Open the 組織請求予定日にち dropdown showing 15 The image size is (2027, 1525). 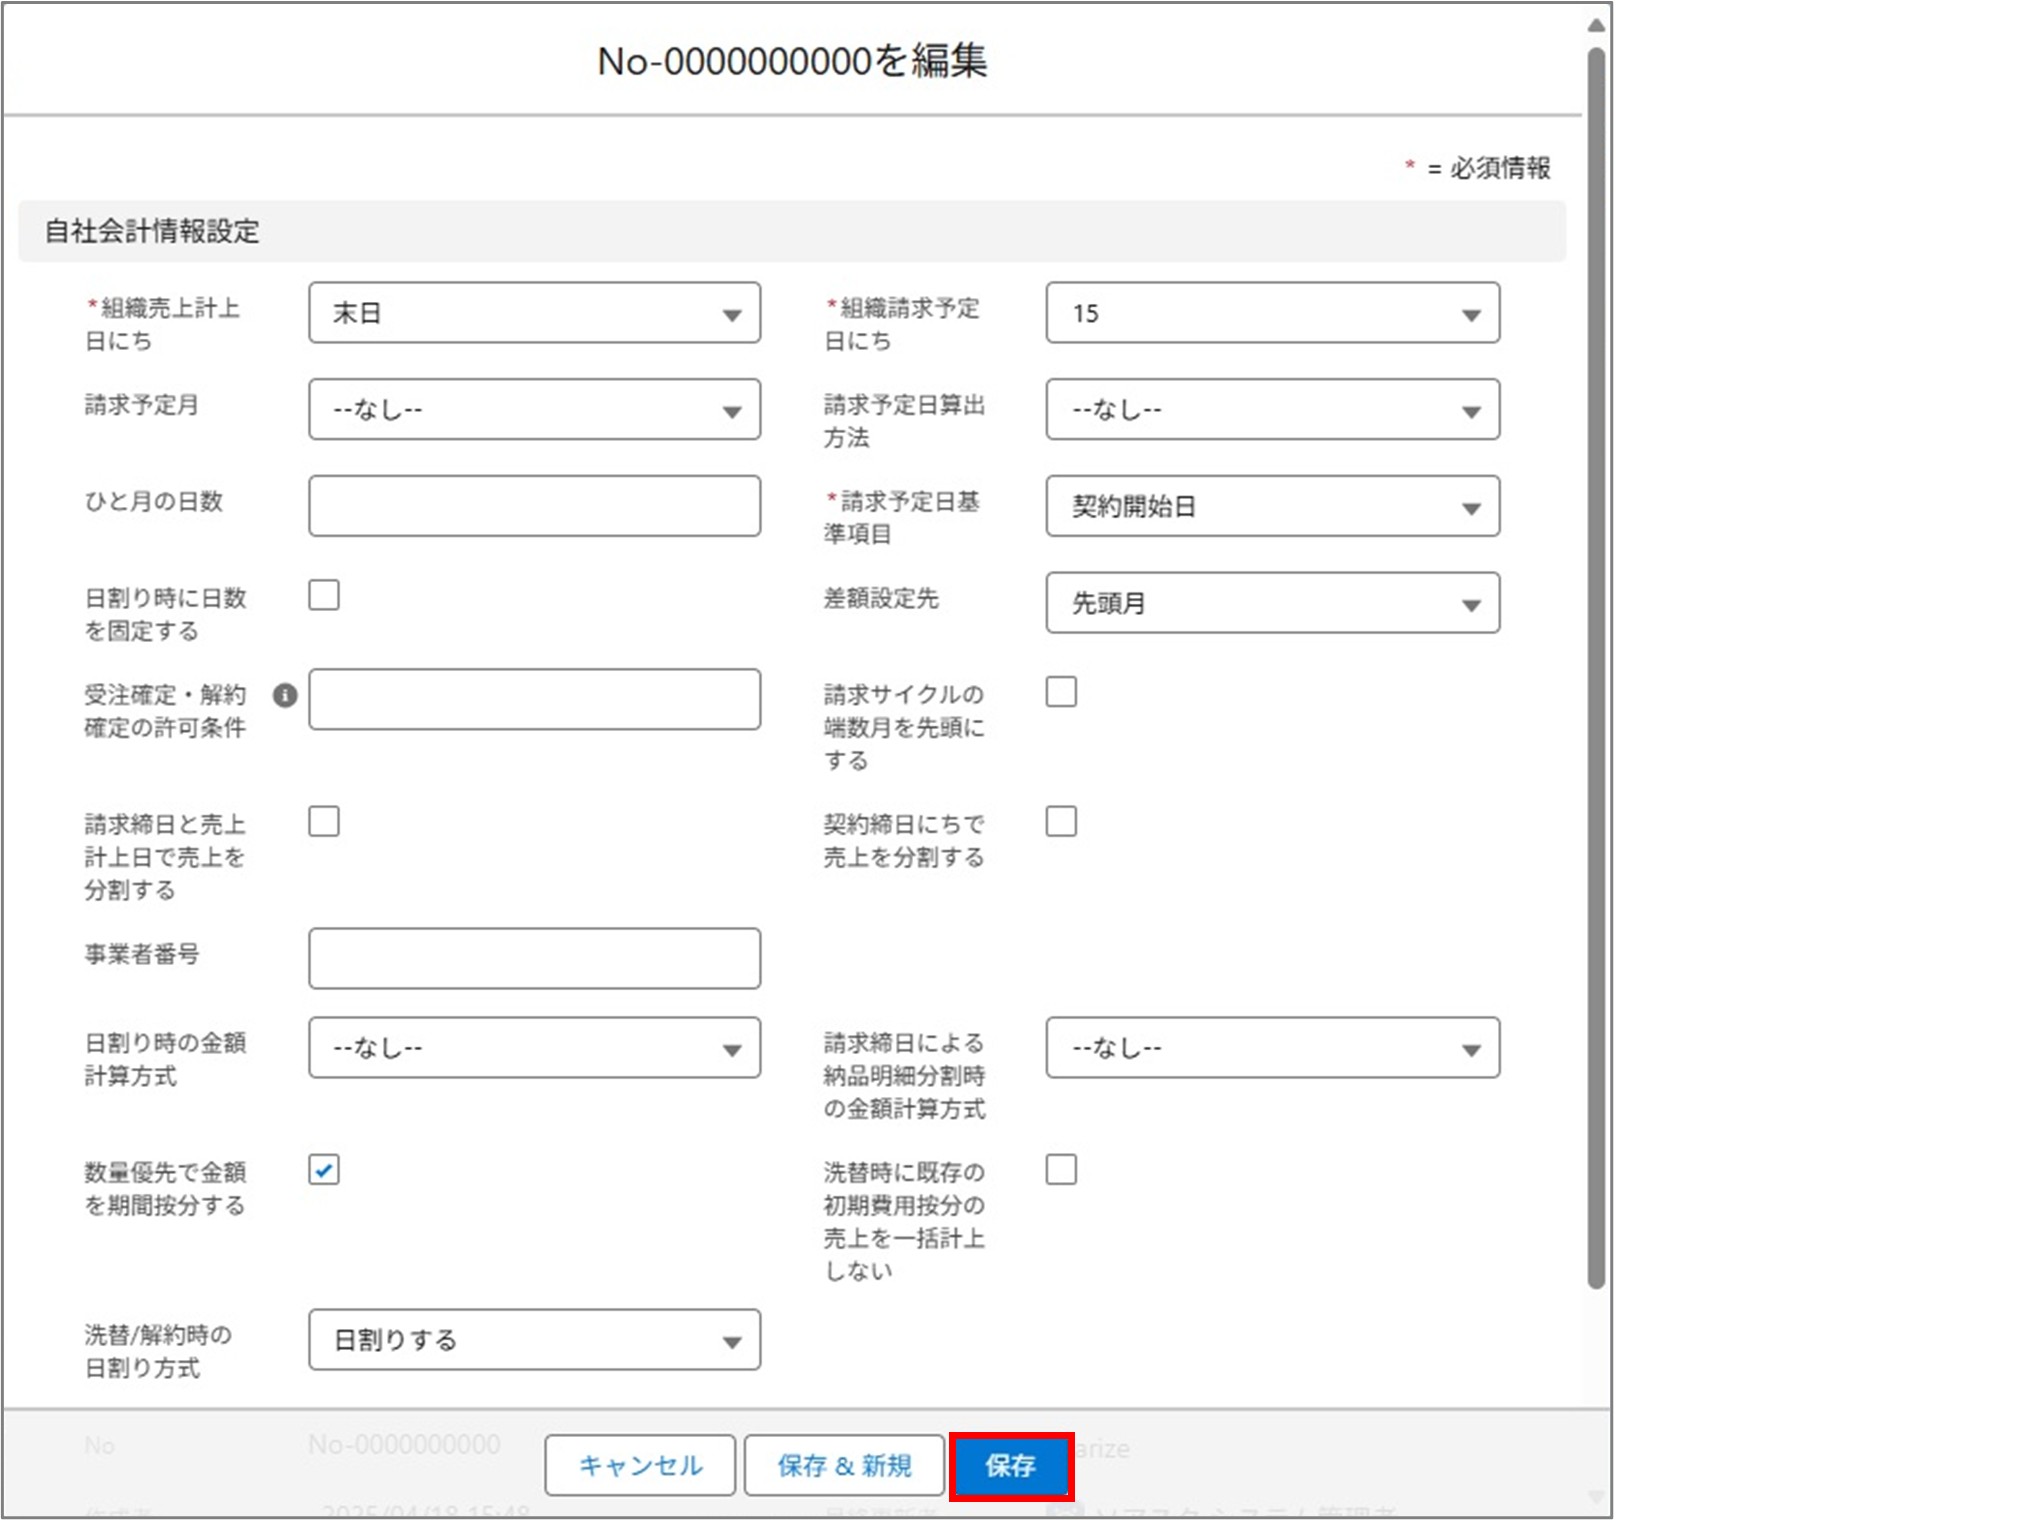point(1272,315)
